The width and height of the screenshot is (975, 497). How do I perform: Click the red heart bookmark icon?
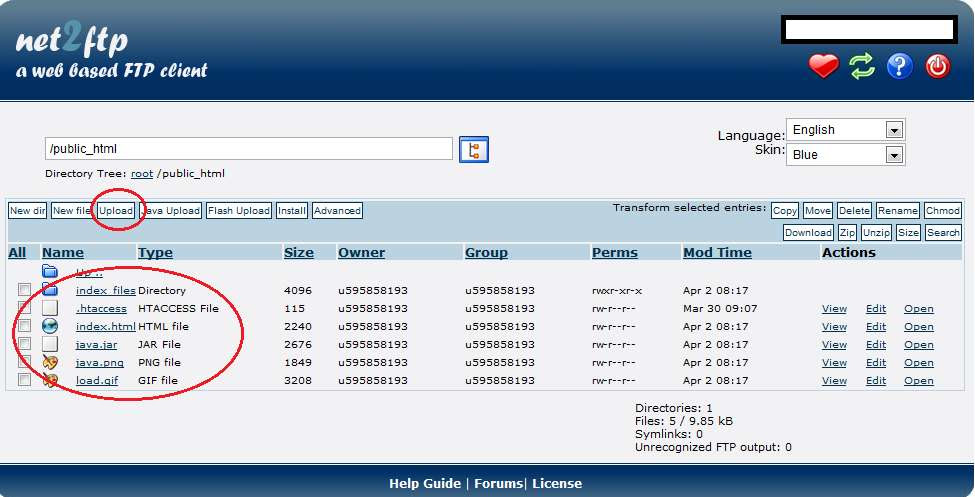pos(823,66)
